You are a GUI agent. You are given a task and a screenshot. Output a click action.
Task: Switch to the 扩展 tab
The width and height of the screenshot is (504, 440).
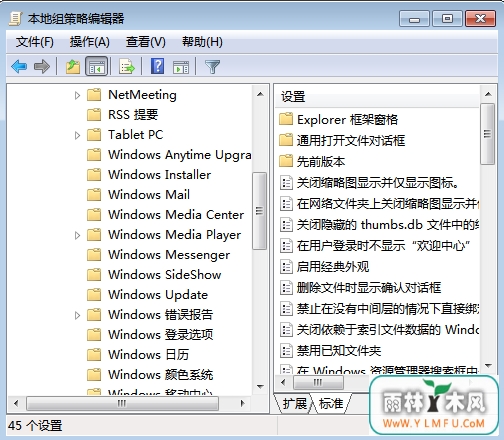click(295, 404)
